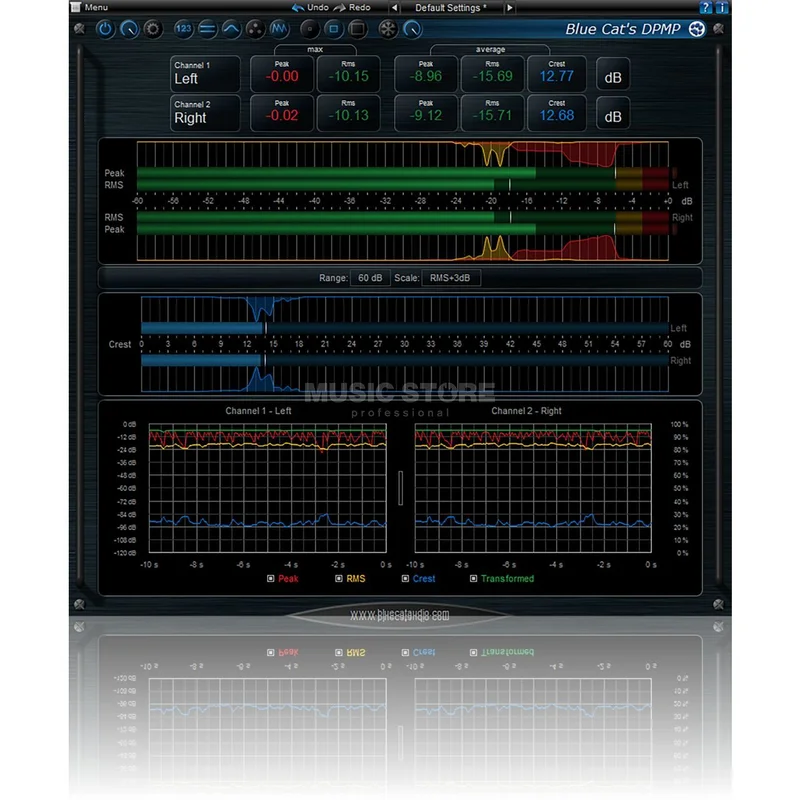Toggle the plugin power bypass icon
This screenshot has height=800, width=800.
coord(105,29)
